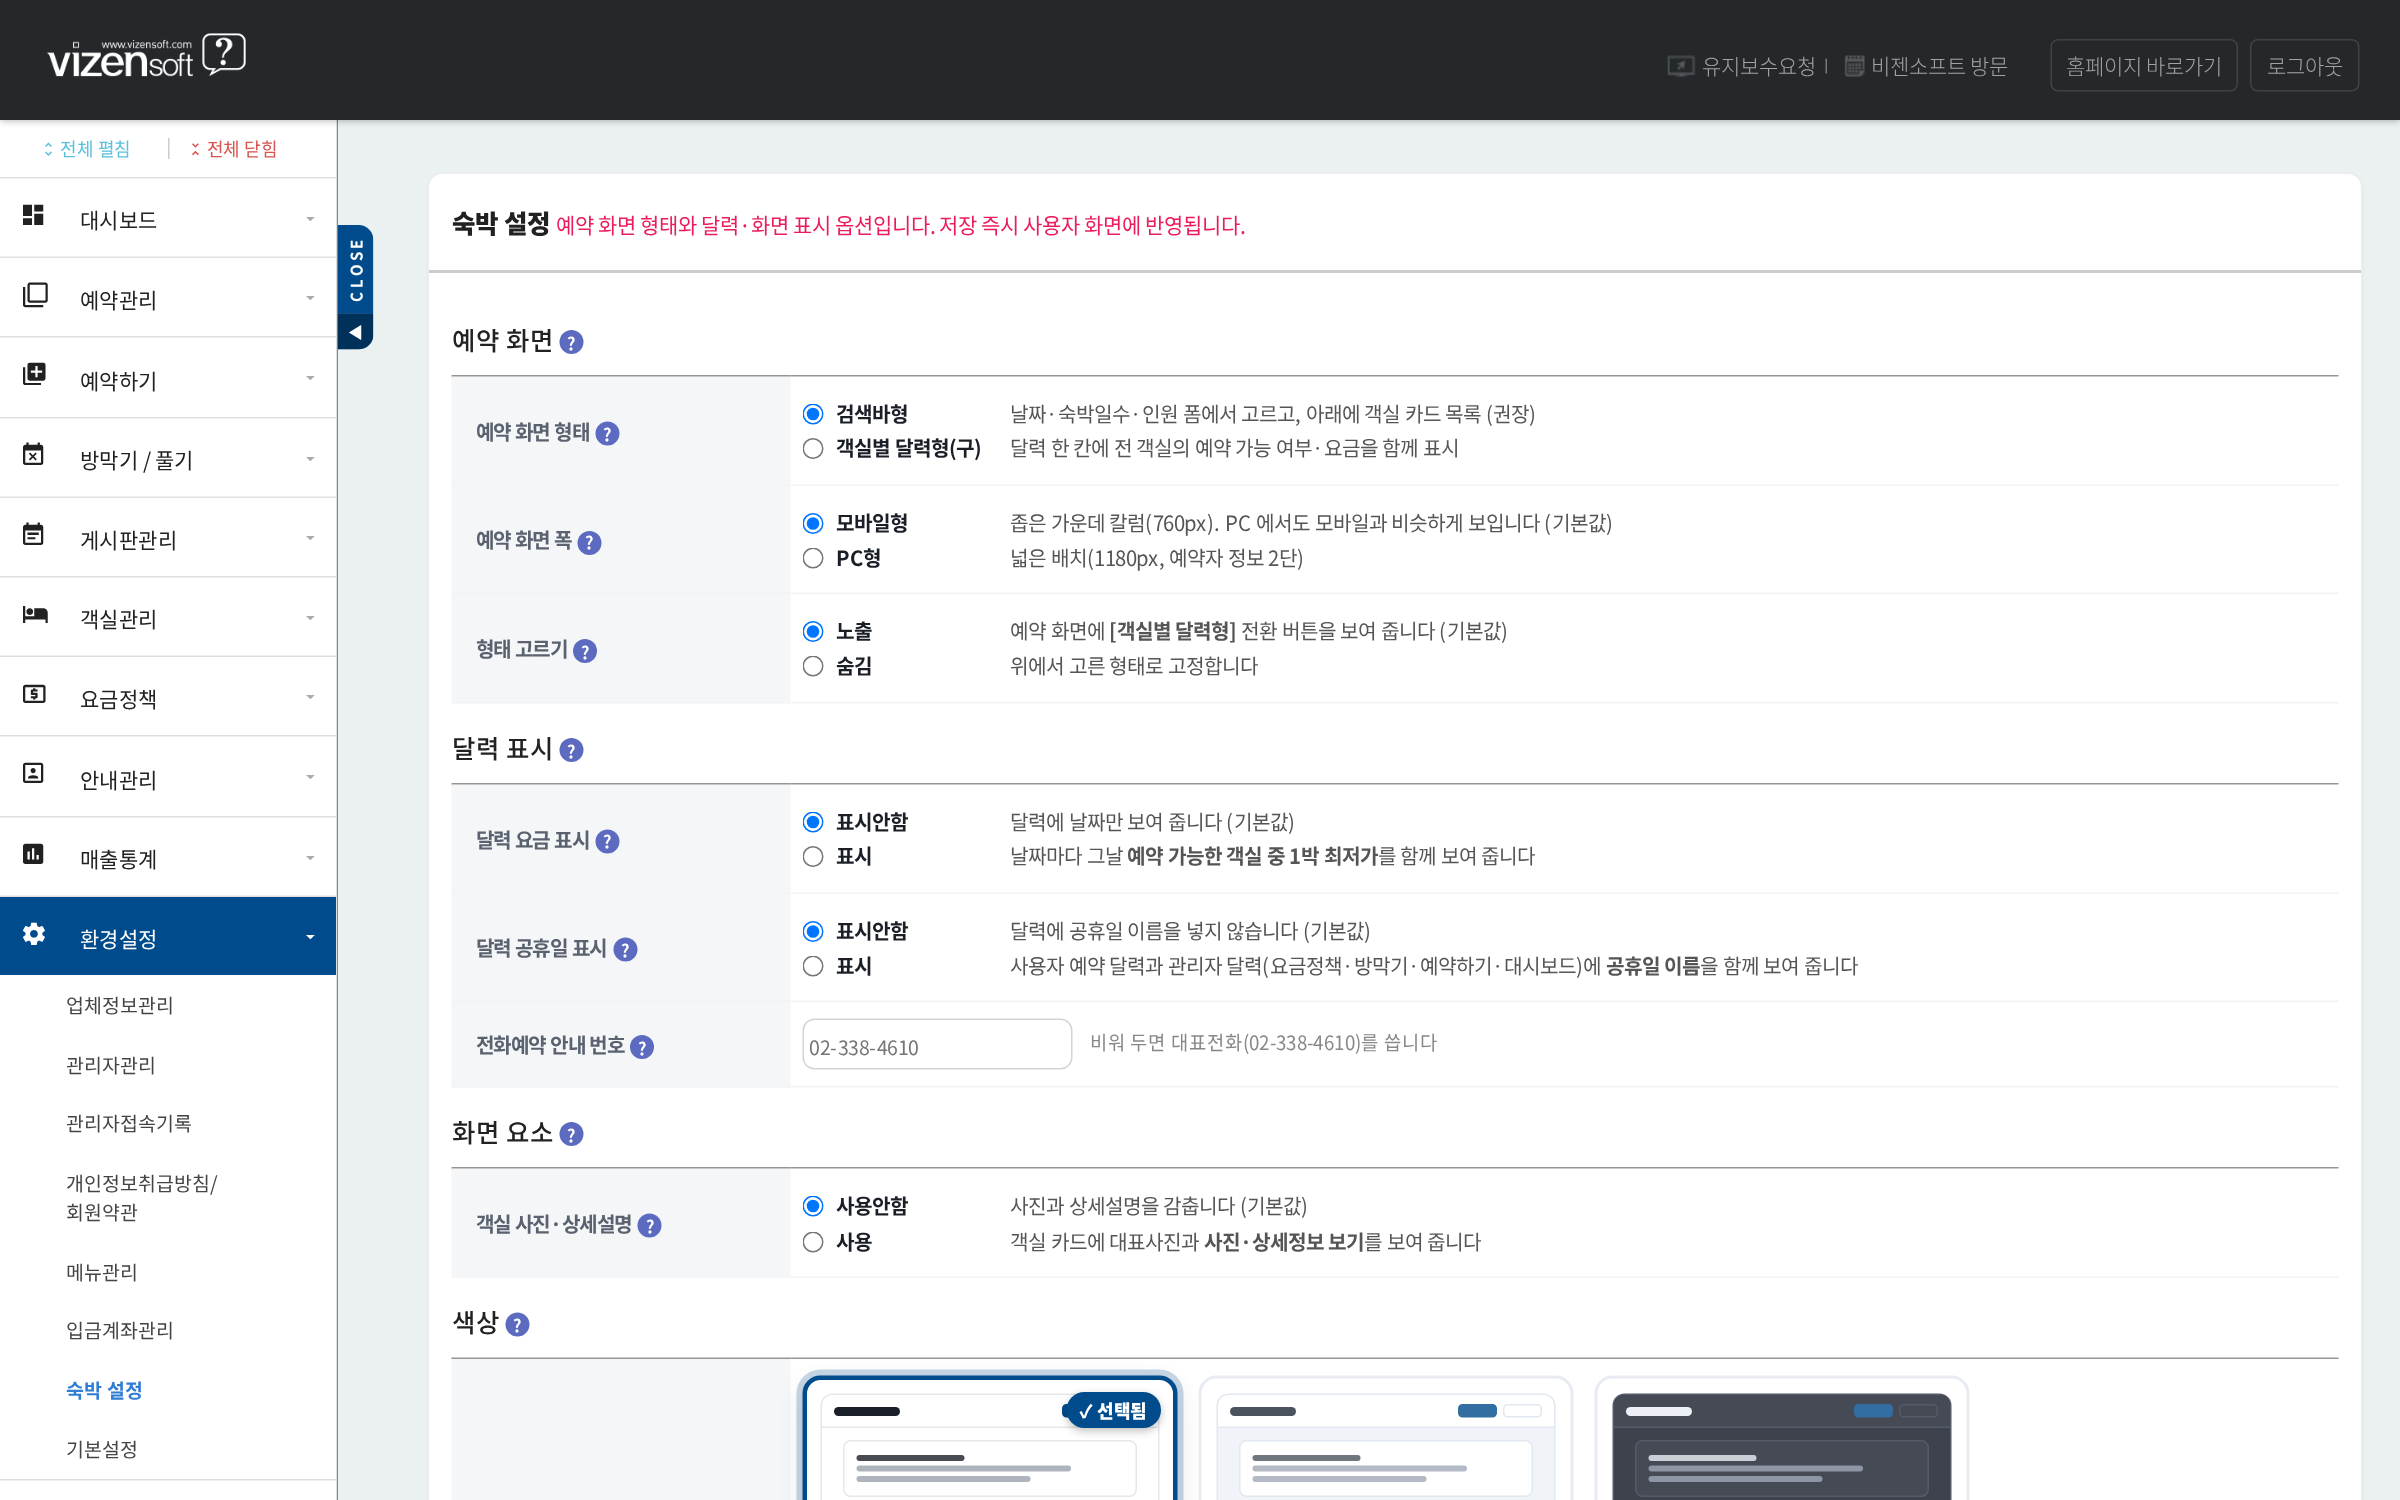Select the dark color theme swatch
Viewport: 2400px width, 1500px height.
(x=1781, y=1440)
